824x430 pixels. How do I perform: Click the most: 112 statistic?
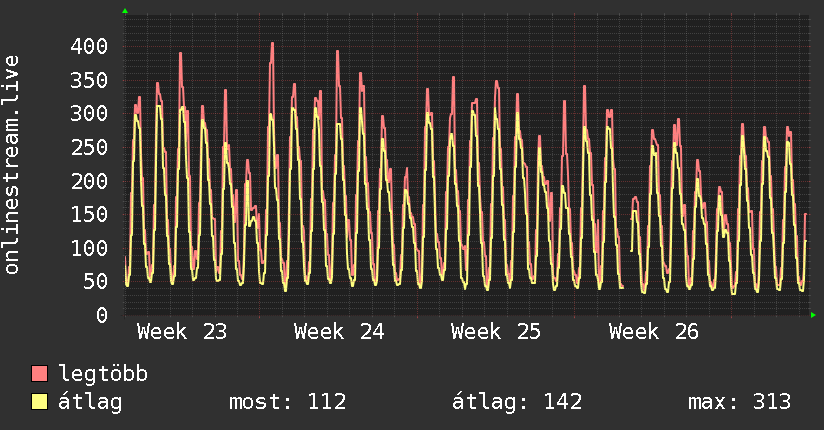[x=288, y=402]
